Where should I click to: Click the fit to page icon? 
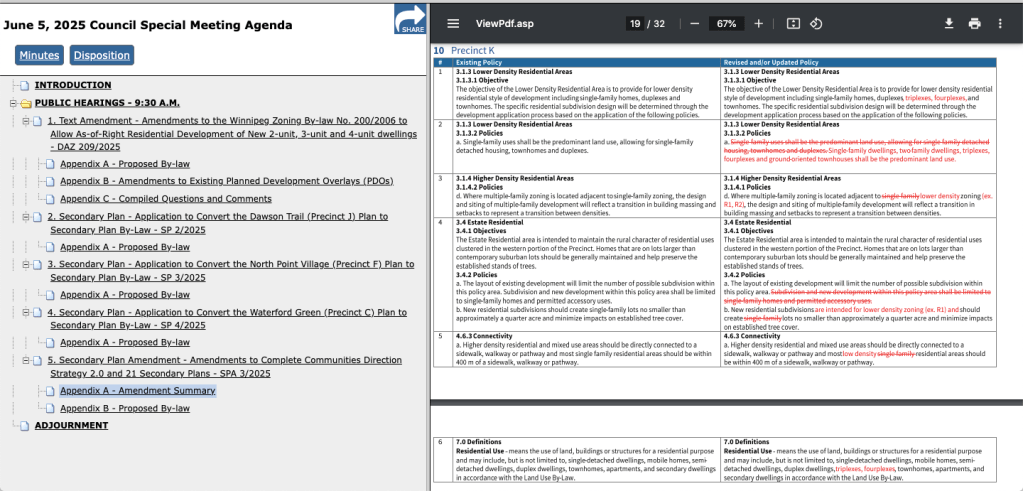[793, 23]
